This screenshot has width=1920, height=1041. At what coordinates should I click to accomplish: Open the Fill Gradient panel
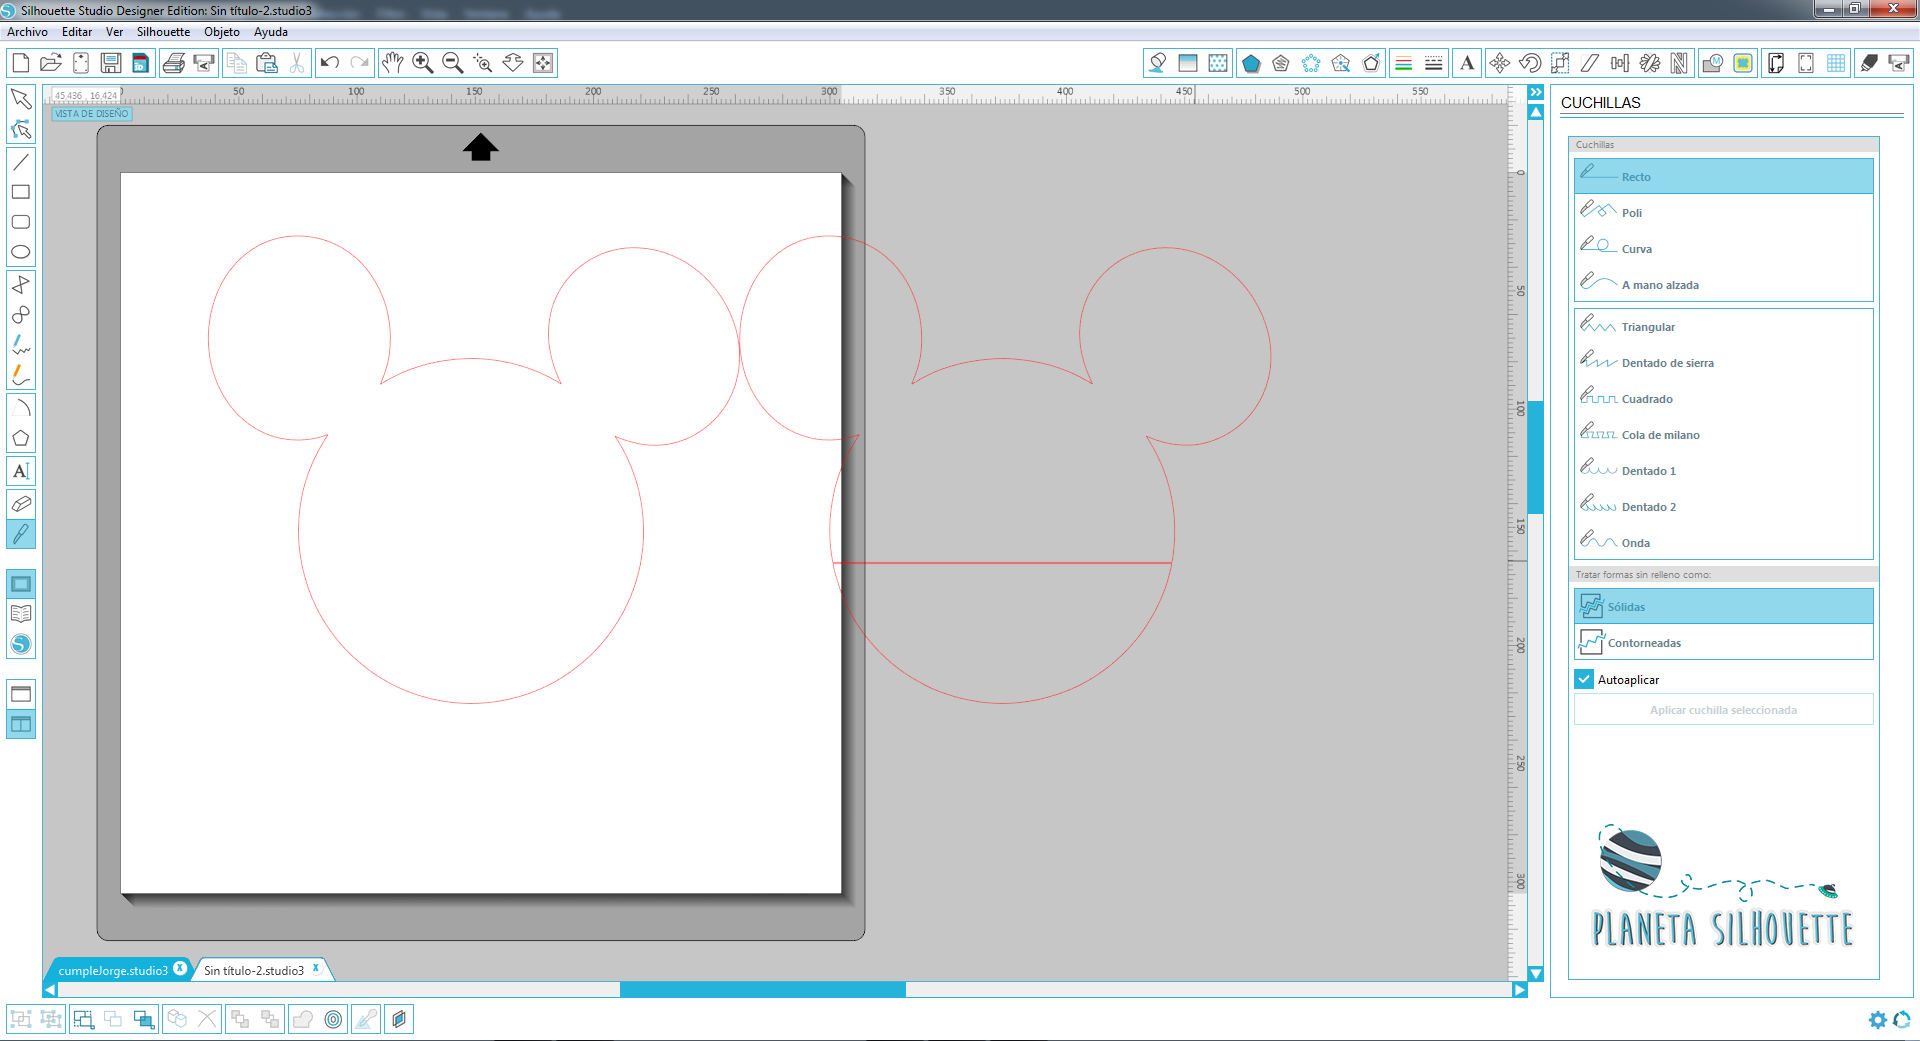(1188, 63)
